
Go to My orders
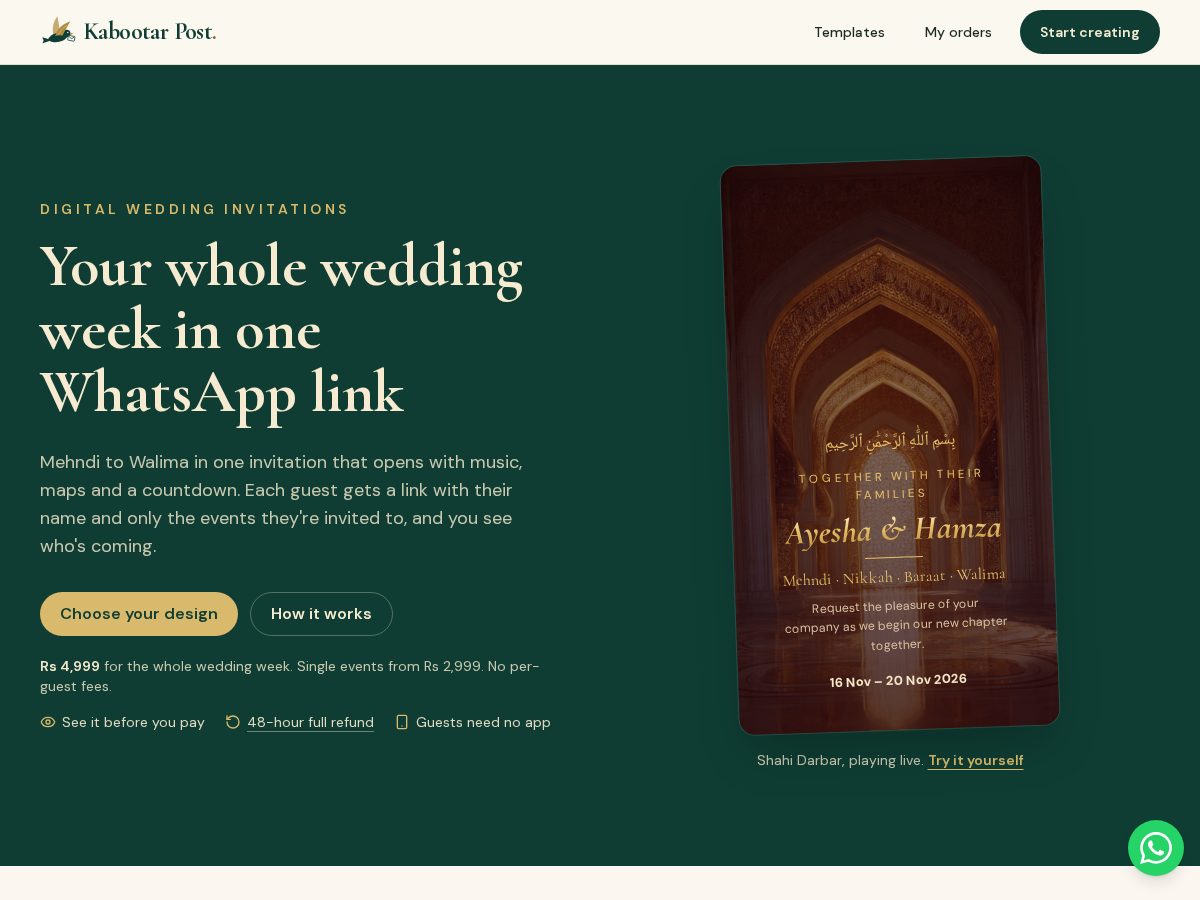pyautogui.click(x=958, y=32)
